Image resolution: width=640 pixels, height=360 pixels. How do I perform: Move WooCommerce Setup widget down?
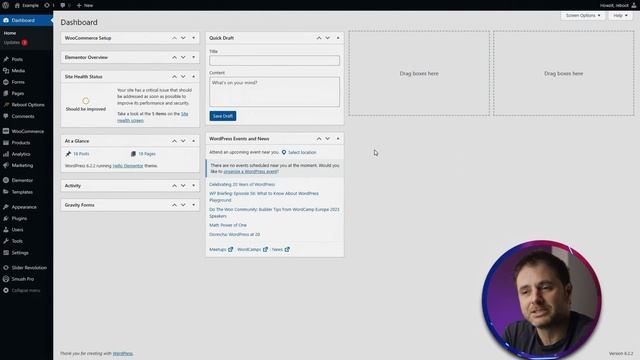coord(183,38)
